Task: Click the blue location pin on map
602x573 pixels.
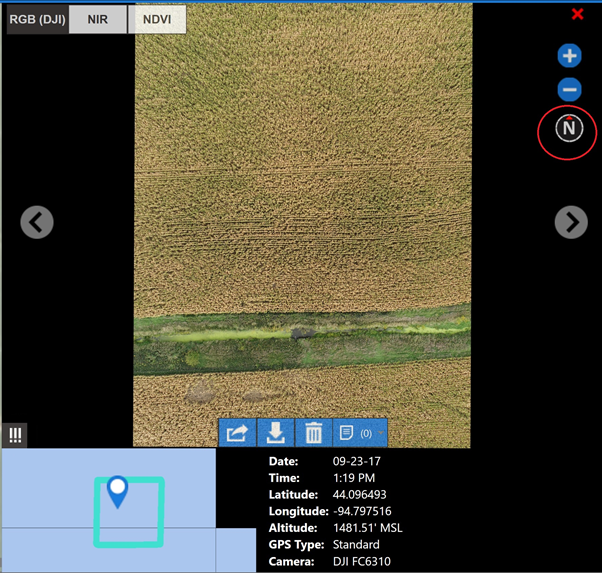Action: (x=118, y=490)
